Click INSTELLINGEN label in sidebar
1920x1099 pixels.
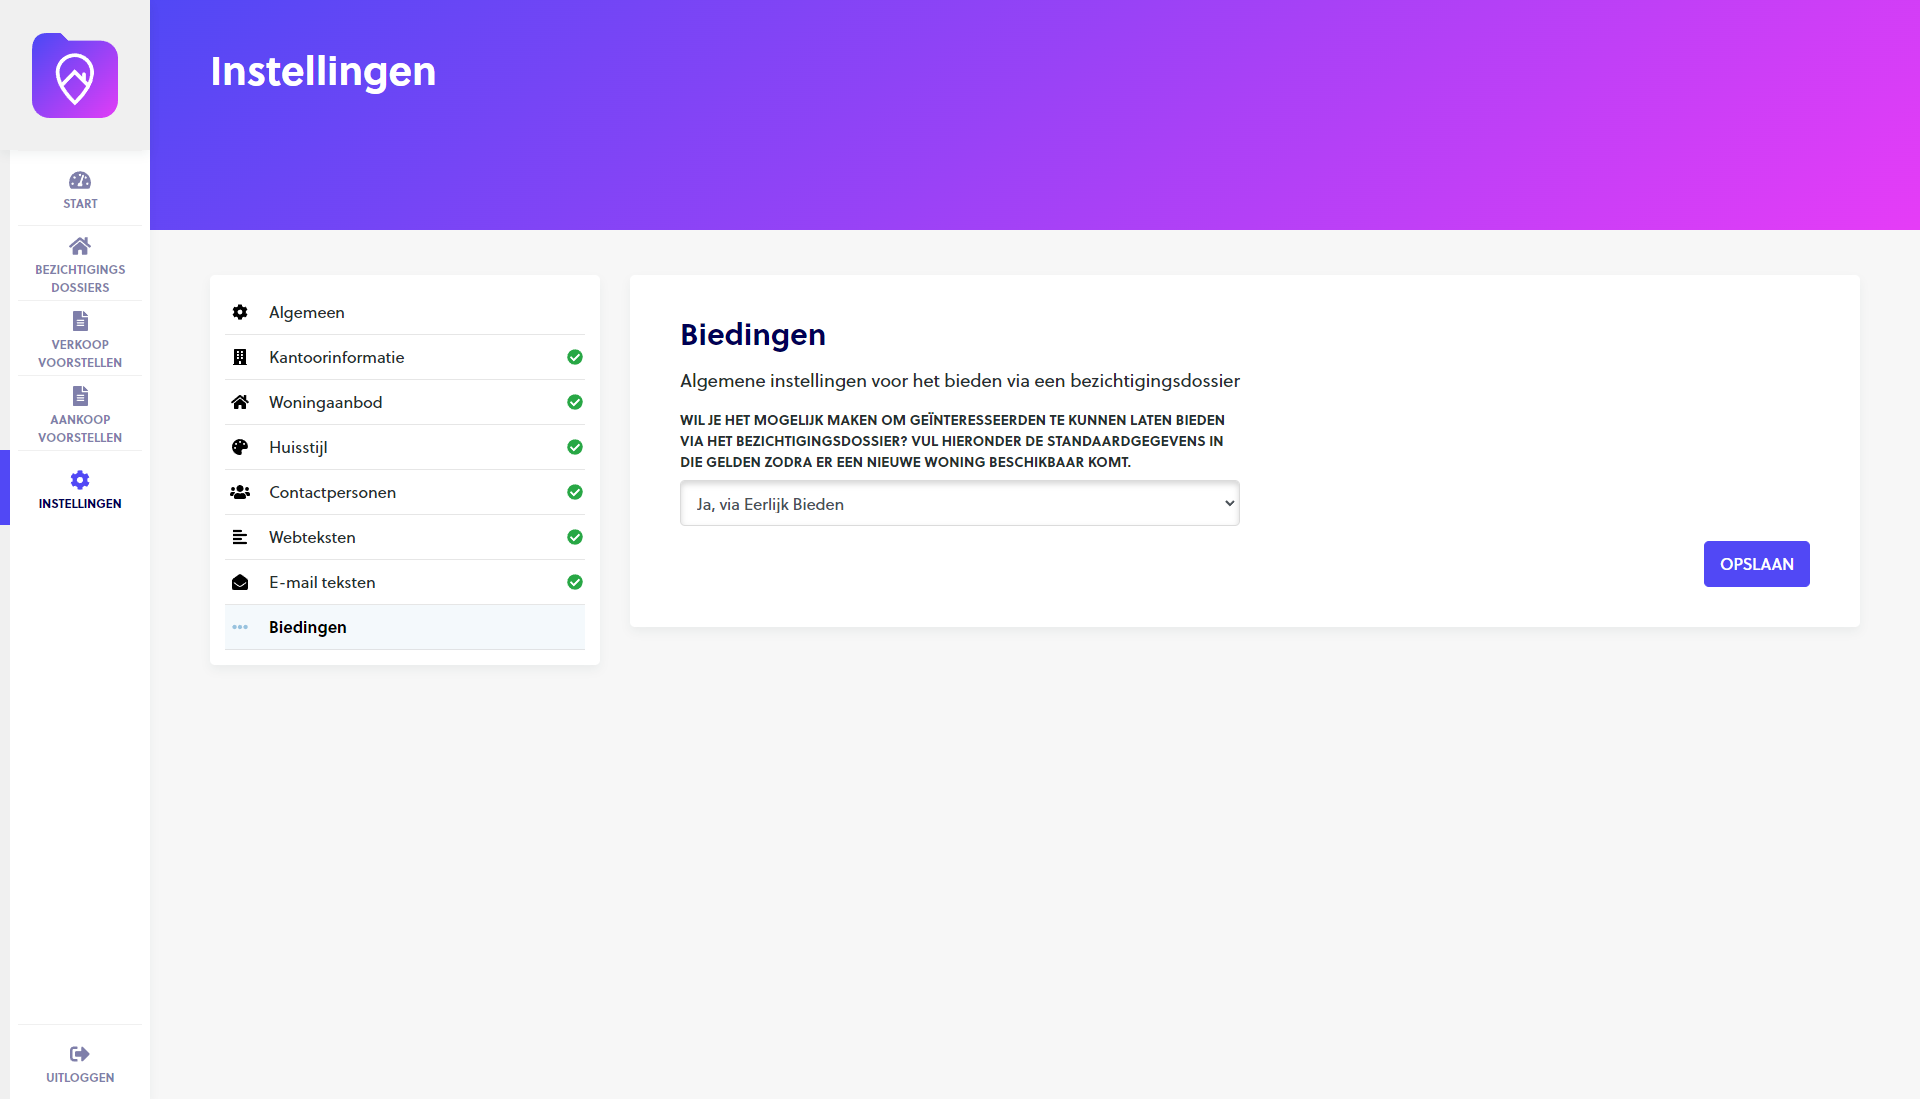(80, 504)
